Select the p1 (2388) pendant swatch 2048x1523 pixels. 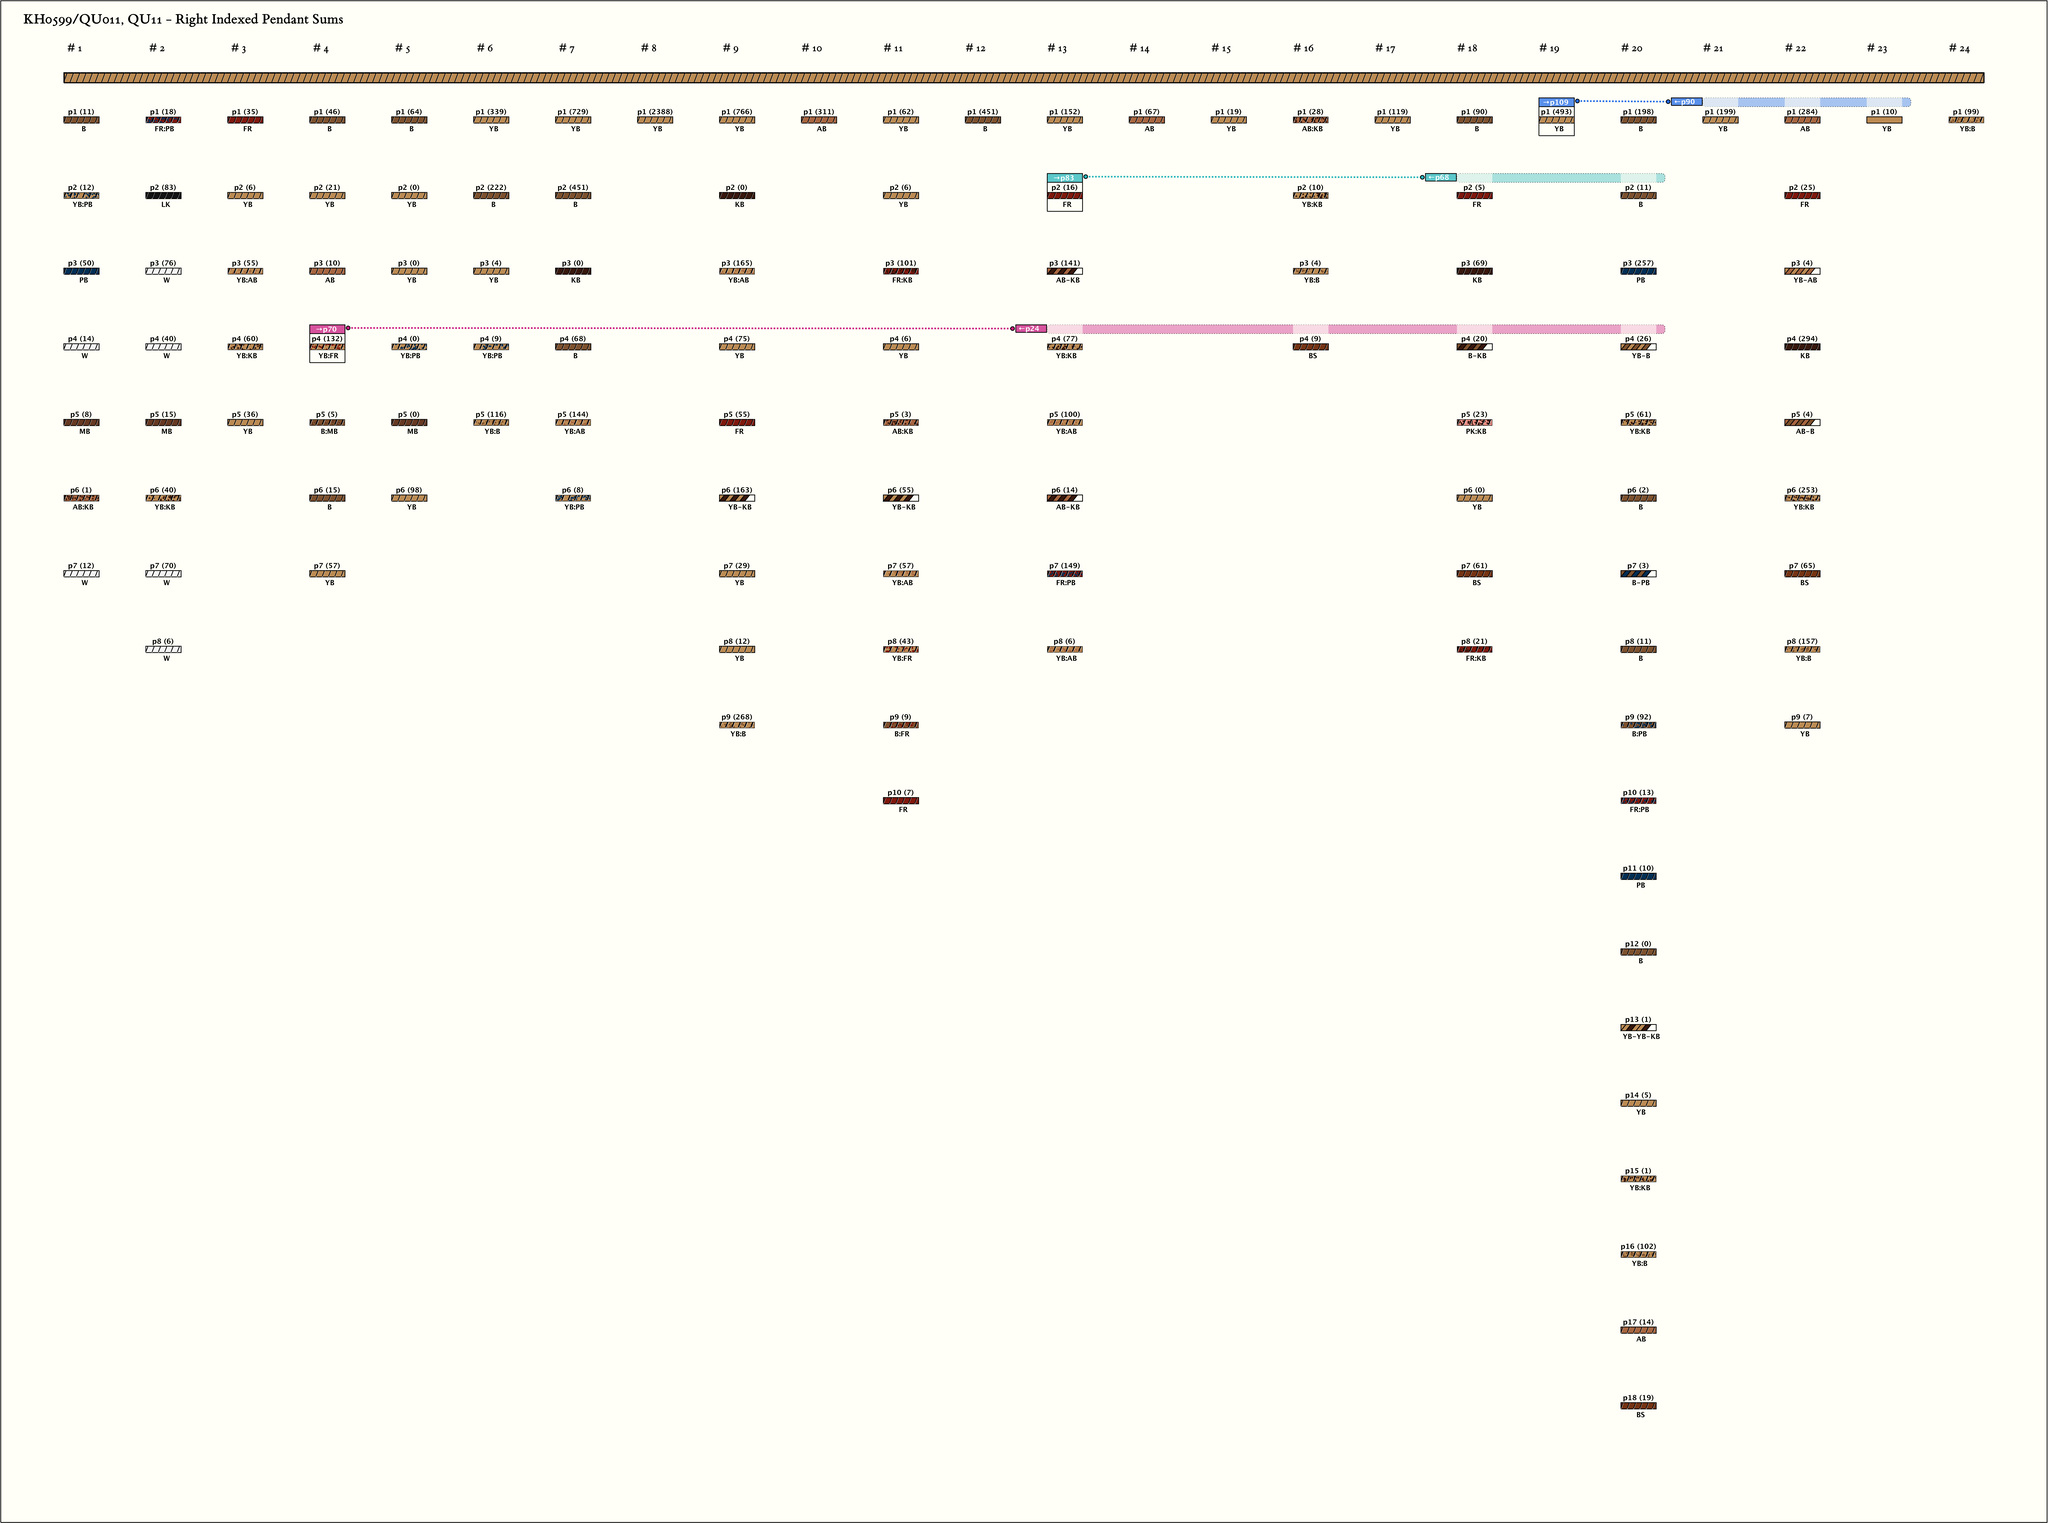tap(655, 120)
